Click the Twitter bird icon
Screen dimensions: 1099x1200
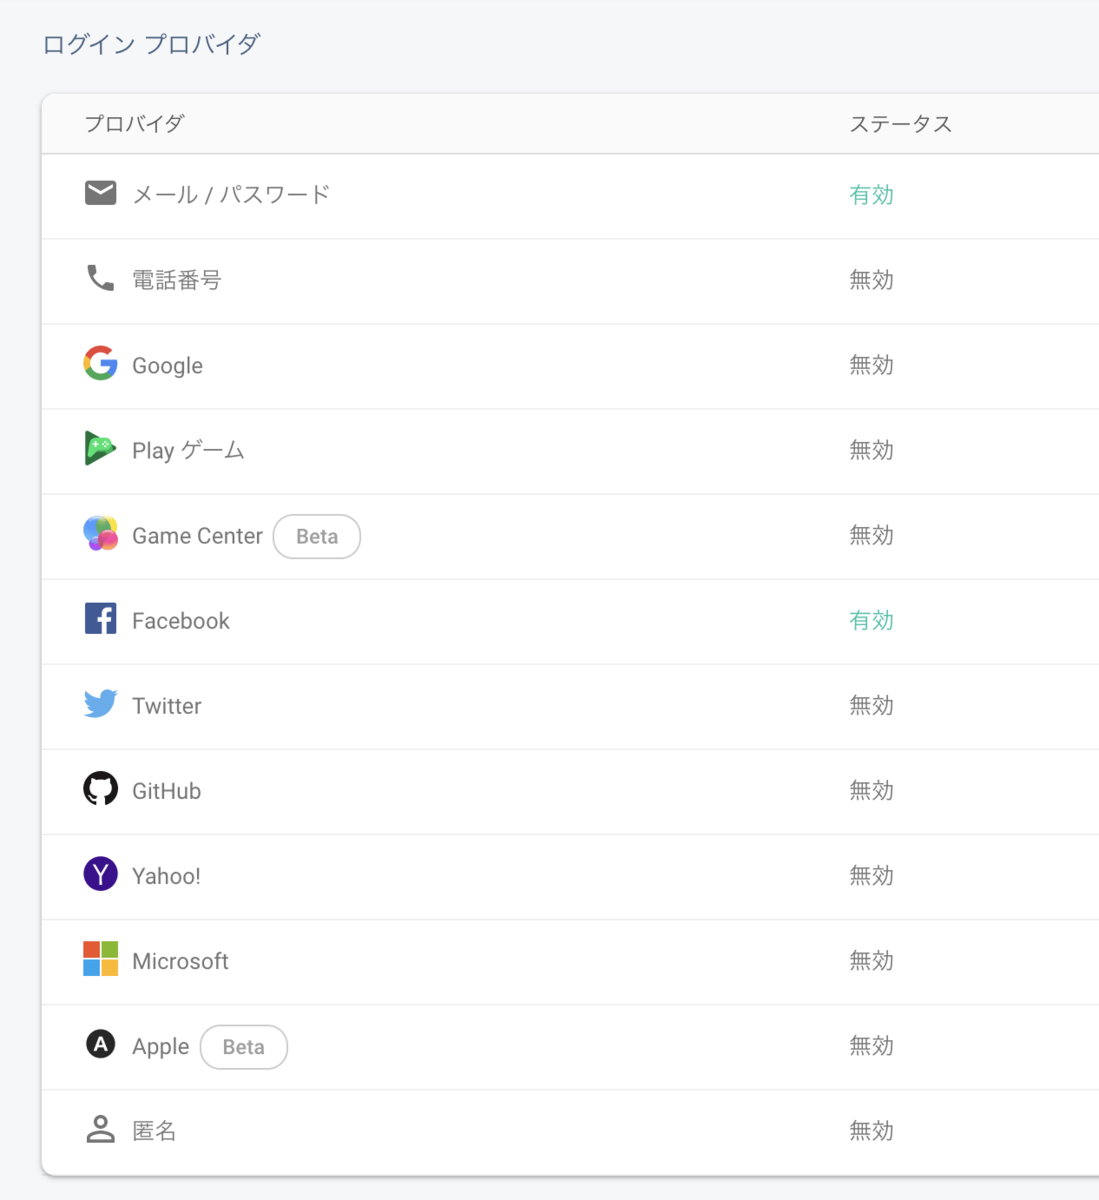click(100, 704)
